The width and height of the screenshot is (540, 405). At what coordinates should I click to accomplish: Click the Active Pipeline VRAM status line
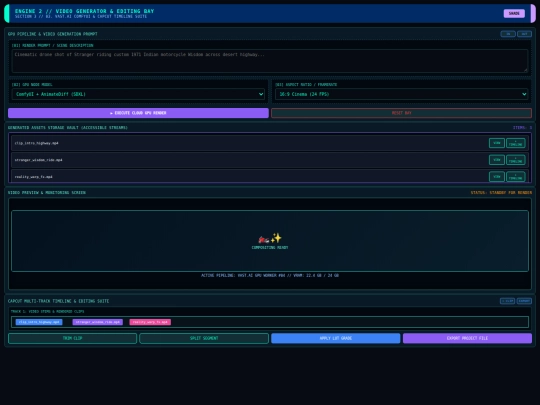click(x=270, y=276)
